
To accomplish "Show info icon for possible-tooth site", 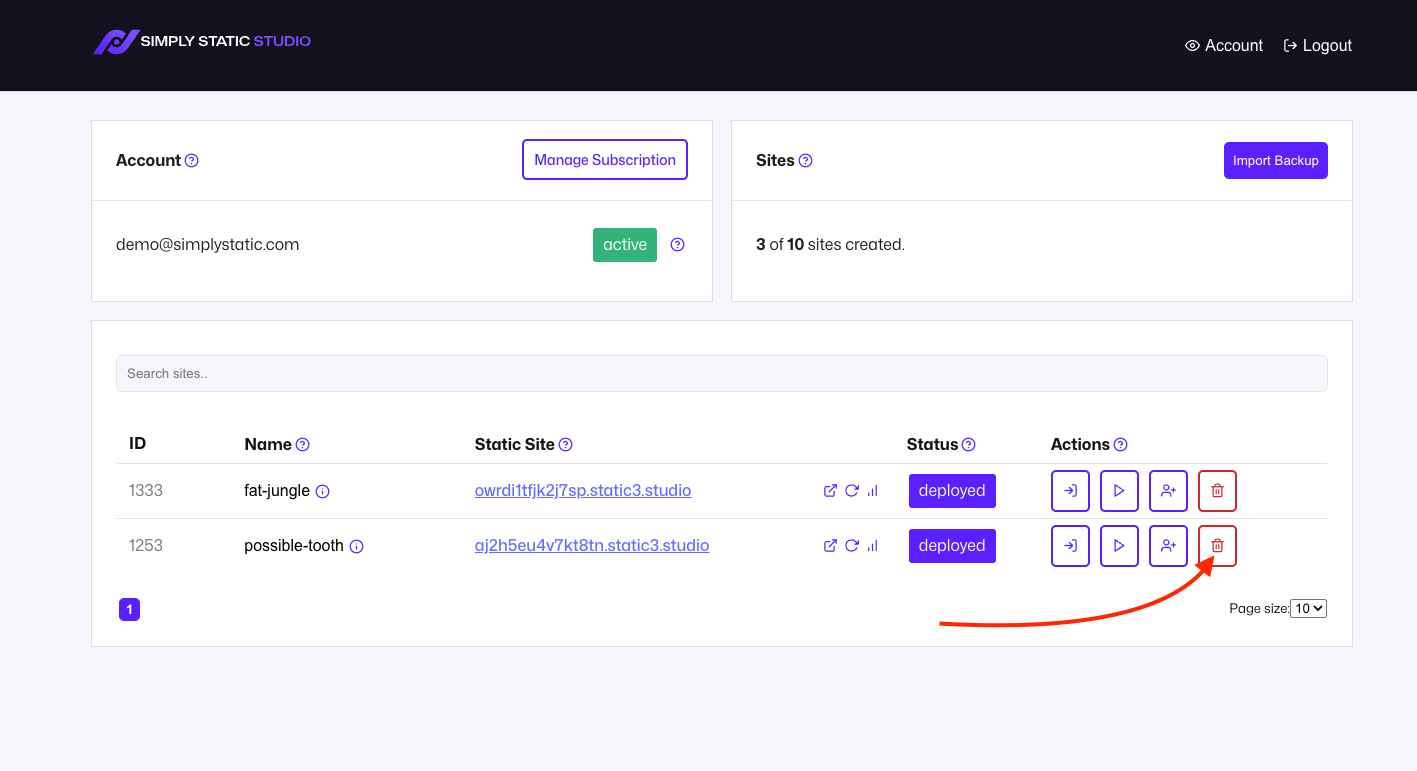I will coord(357,547).
